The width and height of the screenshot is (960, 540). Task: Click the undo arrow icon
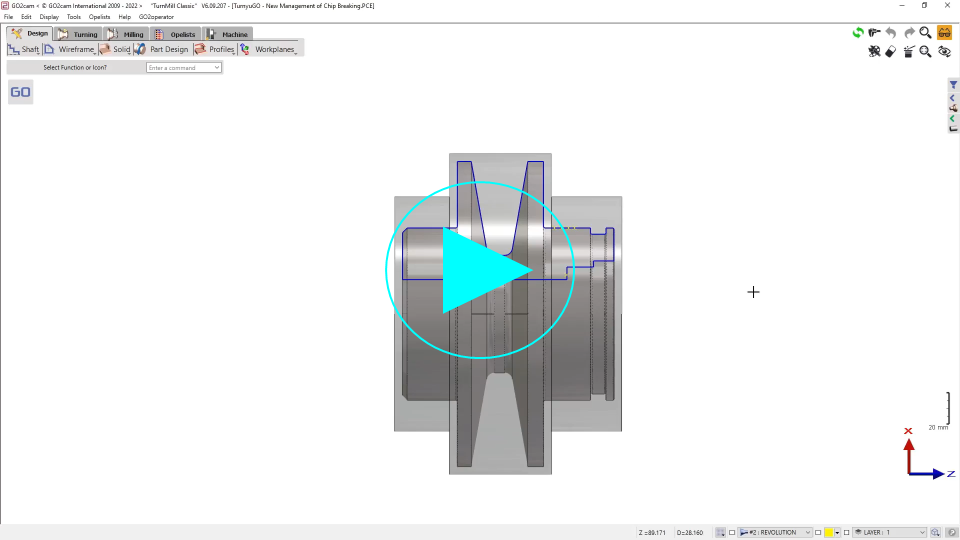point(891,33)
